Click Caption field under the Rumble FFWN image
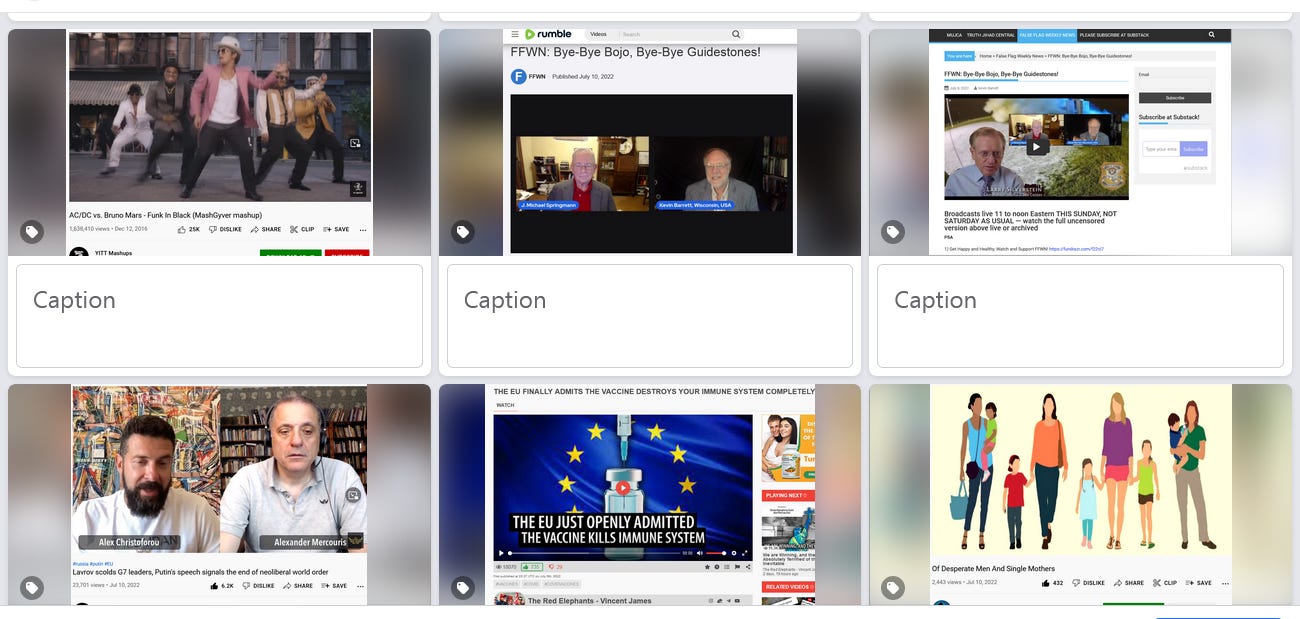The width and height of the screenshot is (1300, 619). point(650,316)
